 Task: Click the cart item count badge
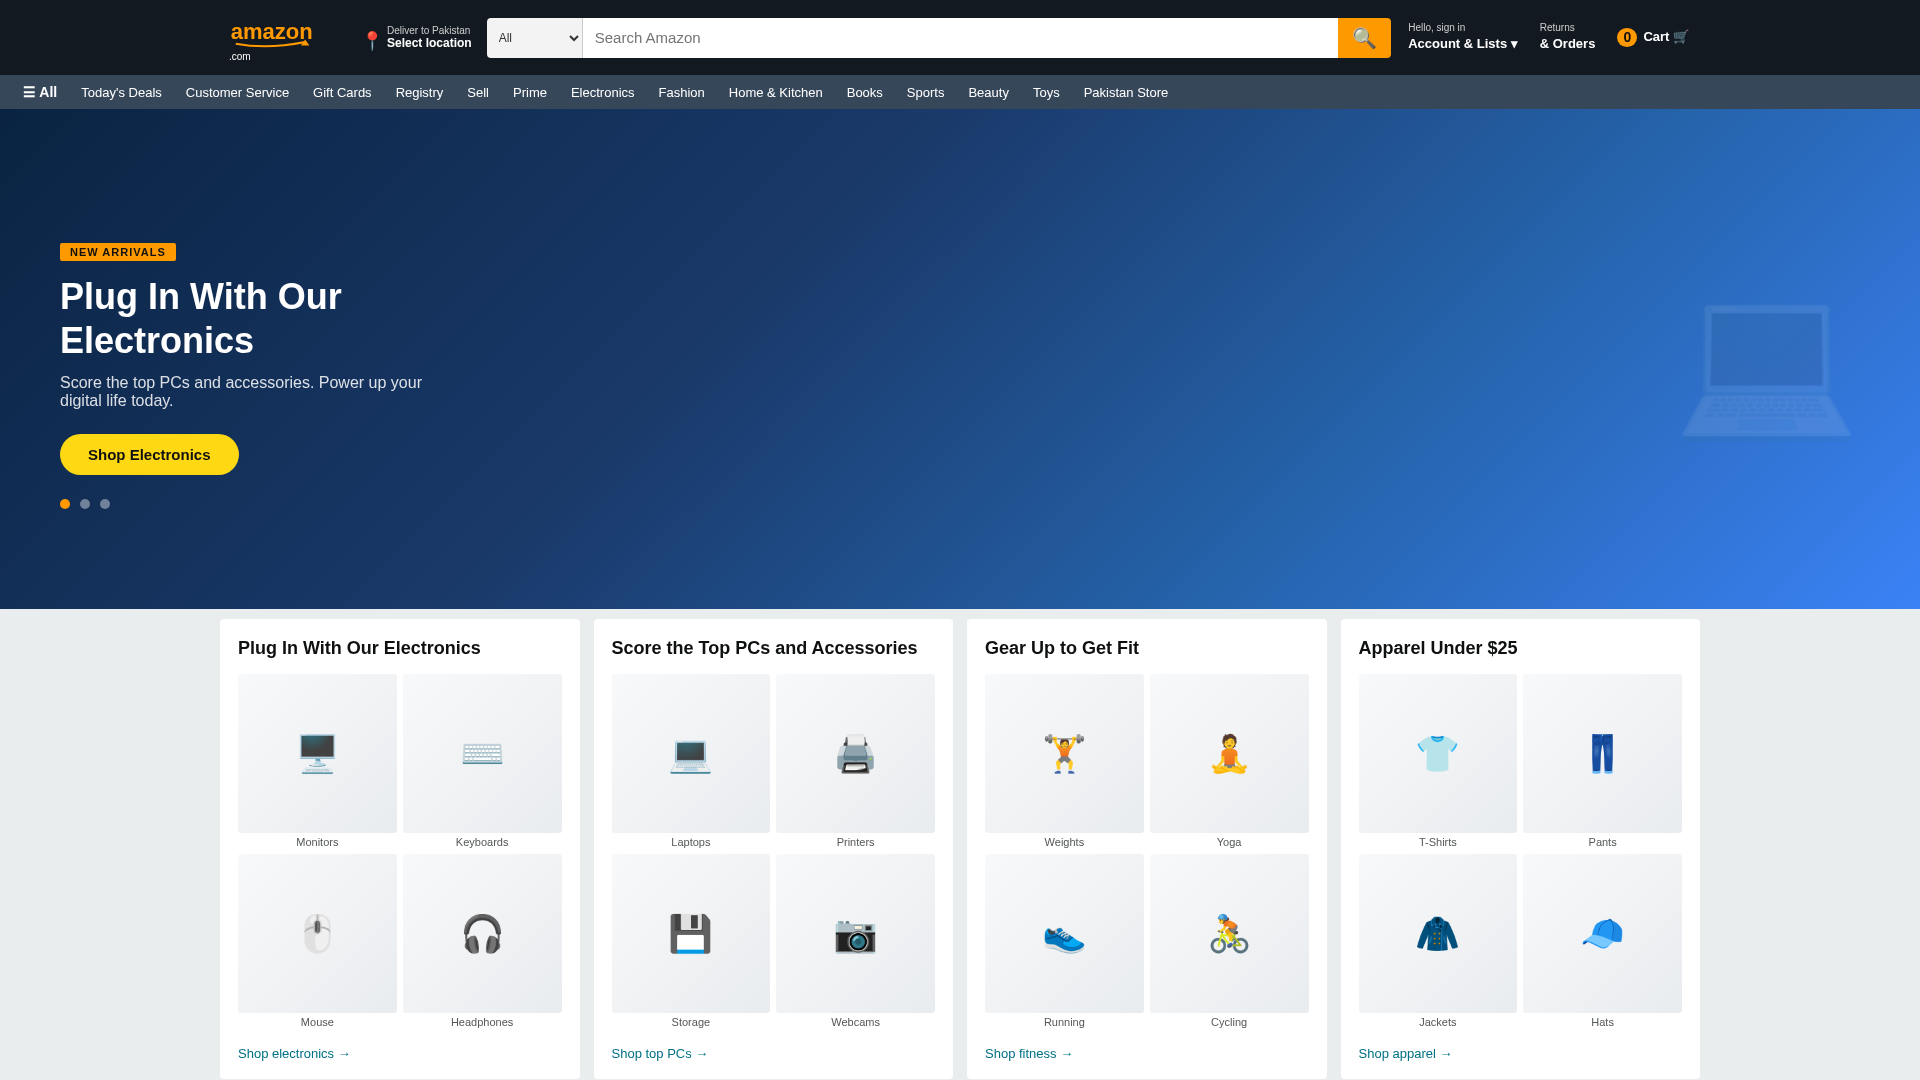tap(1627, 37)
